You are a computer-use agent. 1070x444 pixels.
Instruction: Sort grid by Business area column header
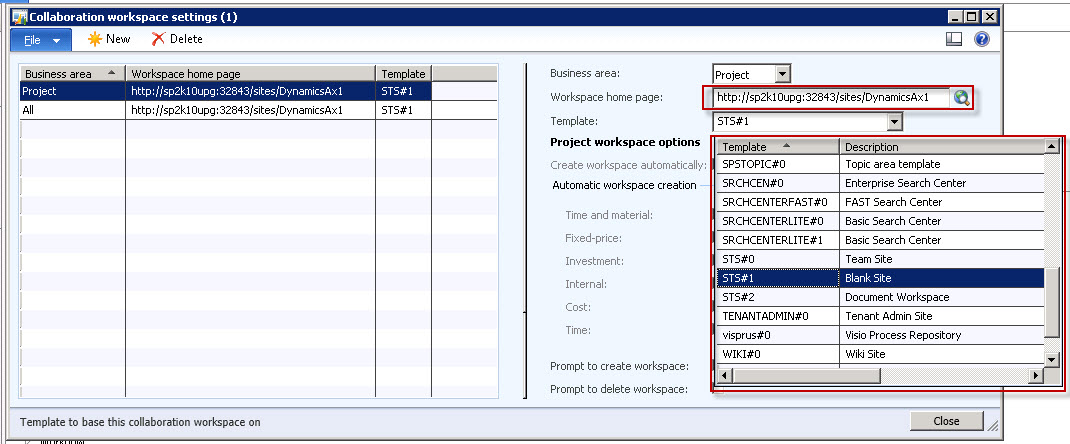pos(72,73)
